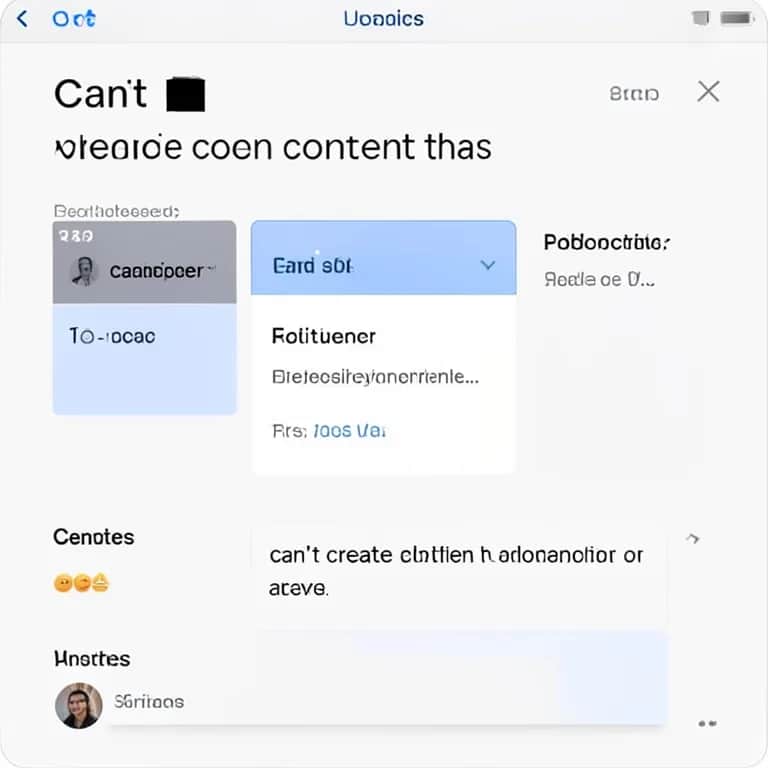Click the black square beside Can't heading
Viewport: 768px width, 768px height.
186,94
